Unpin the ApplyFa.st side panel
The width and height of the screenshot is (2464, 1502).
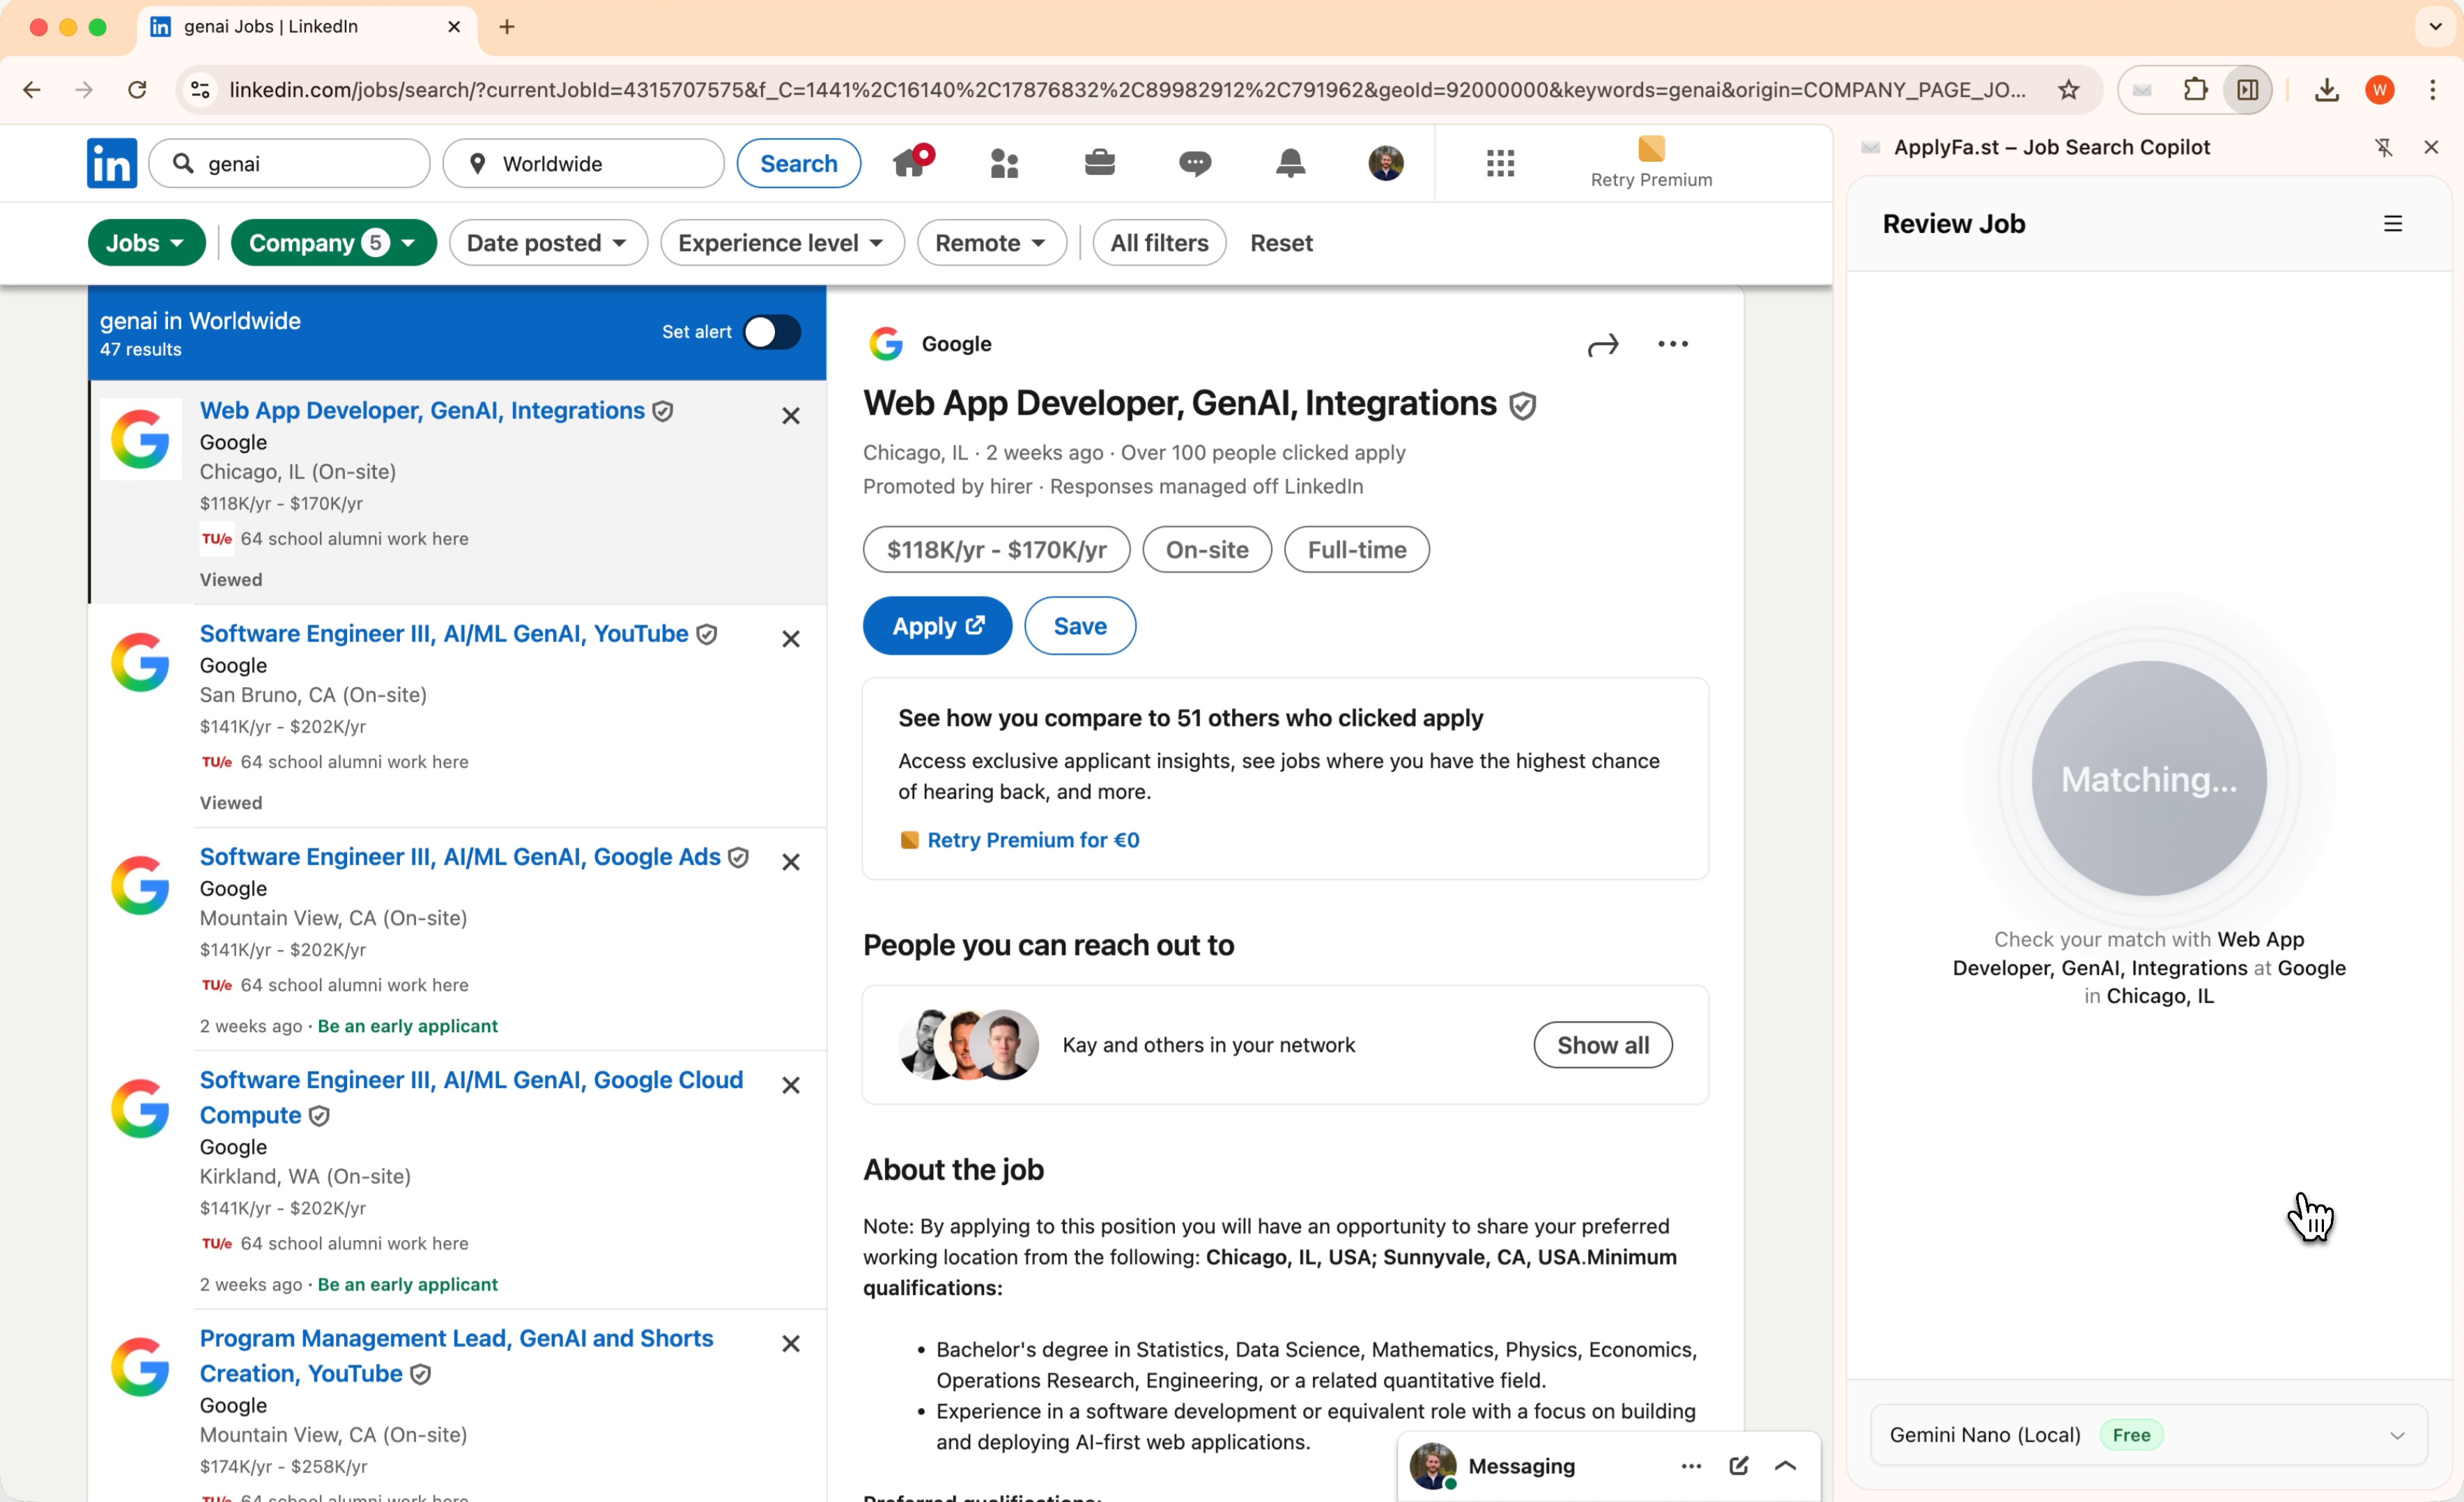coord(2384,147)
